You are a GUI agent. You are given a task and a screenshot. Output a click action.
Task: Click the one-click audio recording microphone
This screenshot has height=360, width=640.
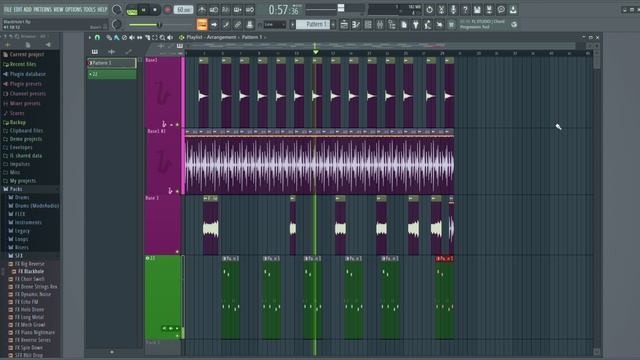(453, 9)
